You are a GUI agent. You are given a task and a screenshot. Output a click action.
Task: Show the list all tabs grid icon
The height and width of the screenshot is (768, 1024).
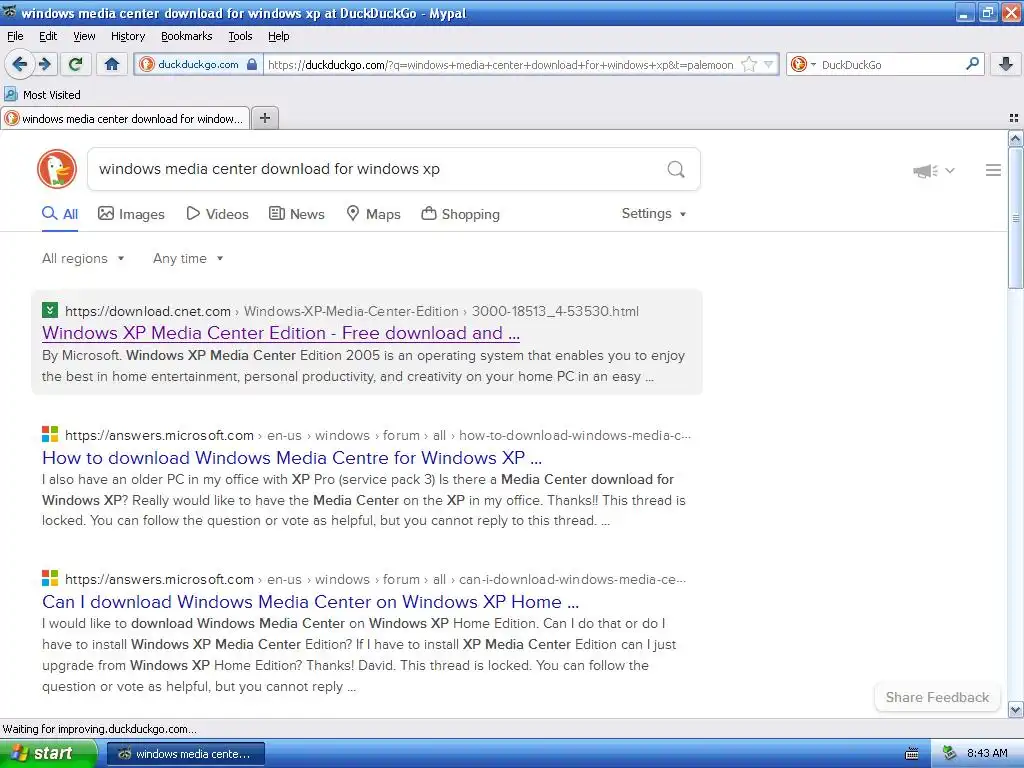click(x=1014, y=118)
